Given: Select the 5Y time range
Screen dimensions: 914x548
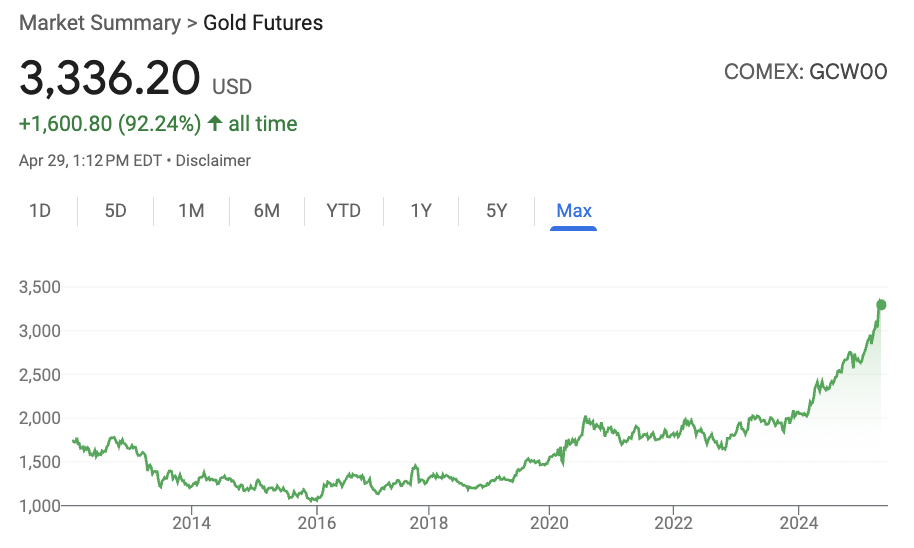Looking at the screenshot, I should click(497, 210).
